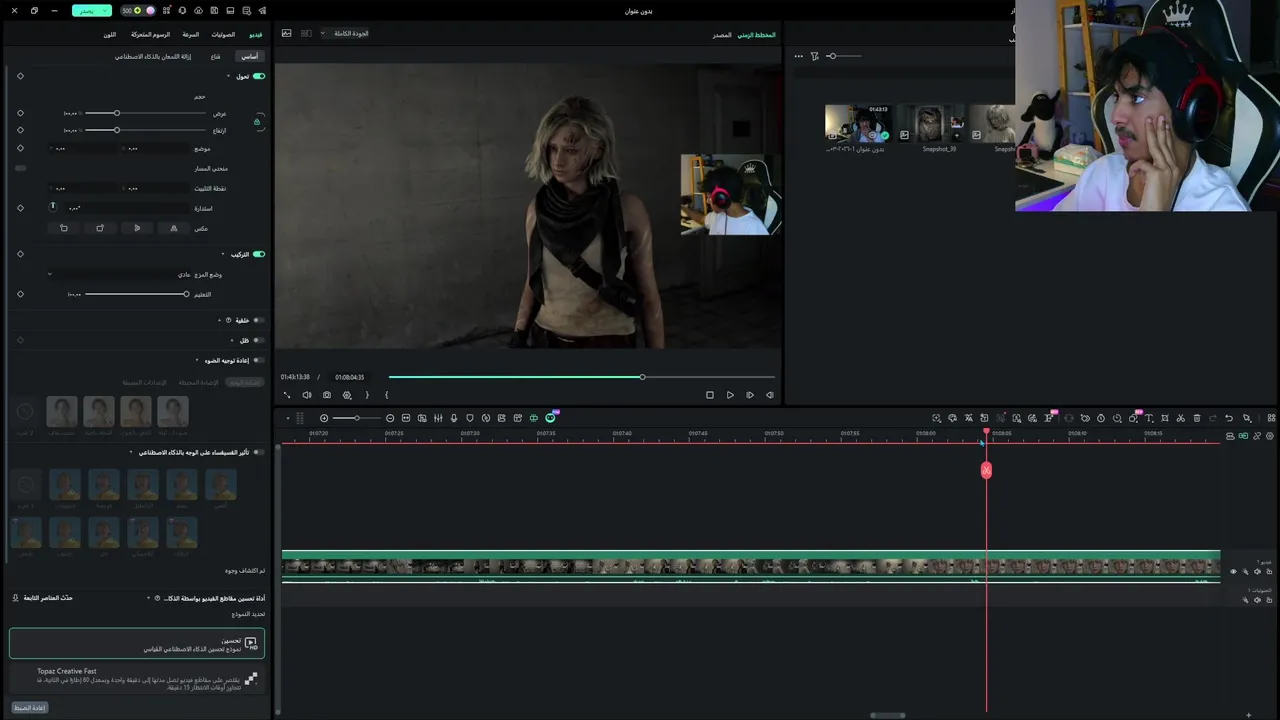Collapse the AI video enhancer section arrow
The width and height of the screenshot is (1280, 720).
pyautogui.click(x=149, y=598)
